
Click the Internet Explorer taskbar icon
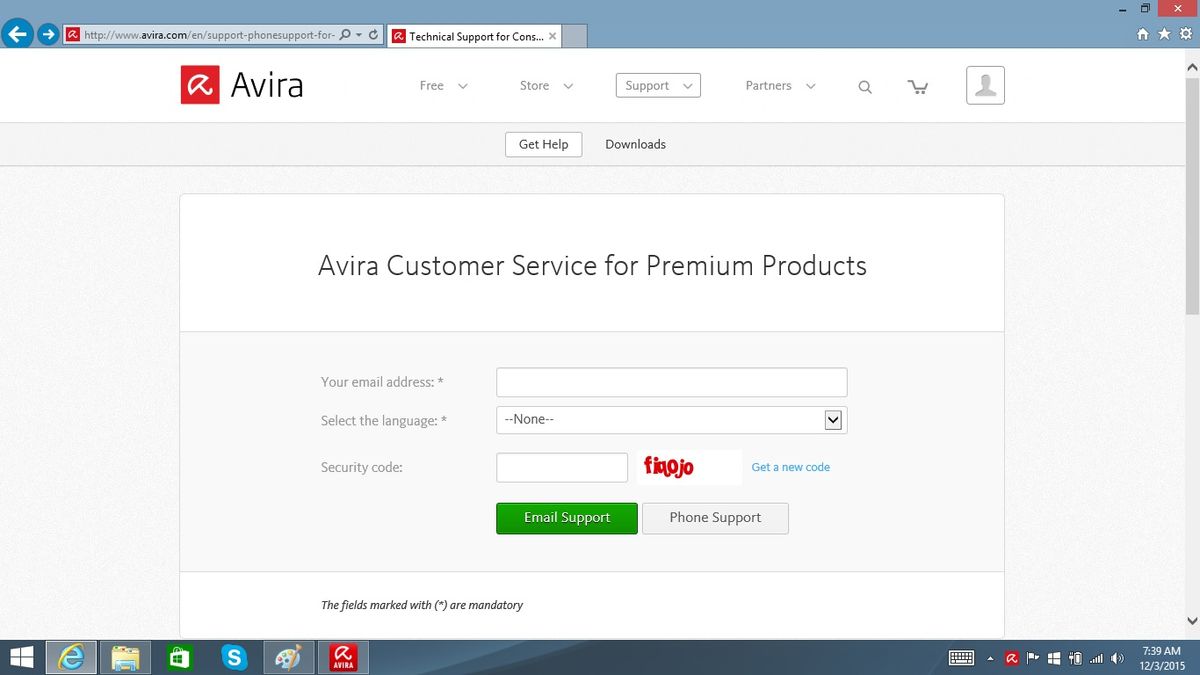click(x=72, y=657)
